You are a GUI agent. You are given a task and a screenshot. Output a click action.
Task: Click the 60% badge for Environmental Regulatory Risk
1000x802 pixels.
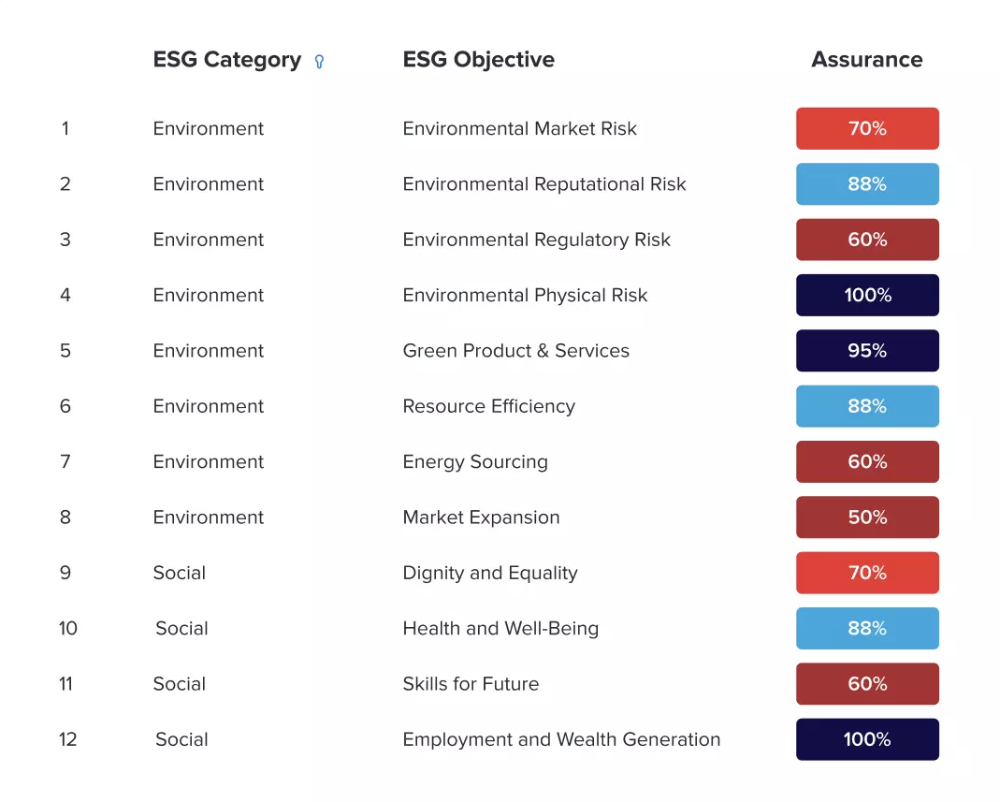(866, 239)
